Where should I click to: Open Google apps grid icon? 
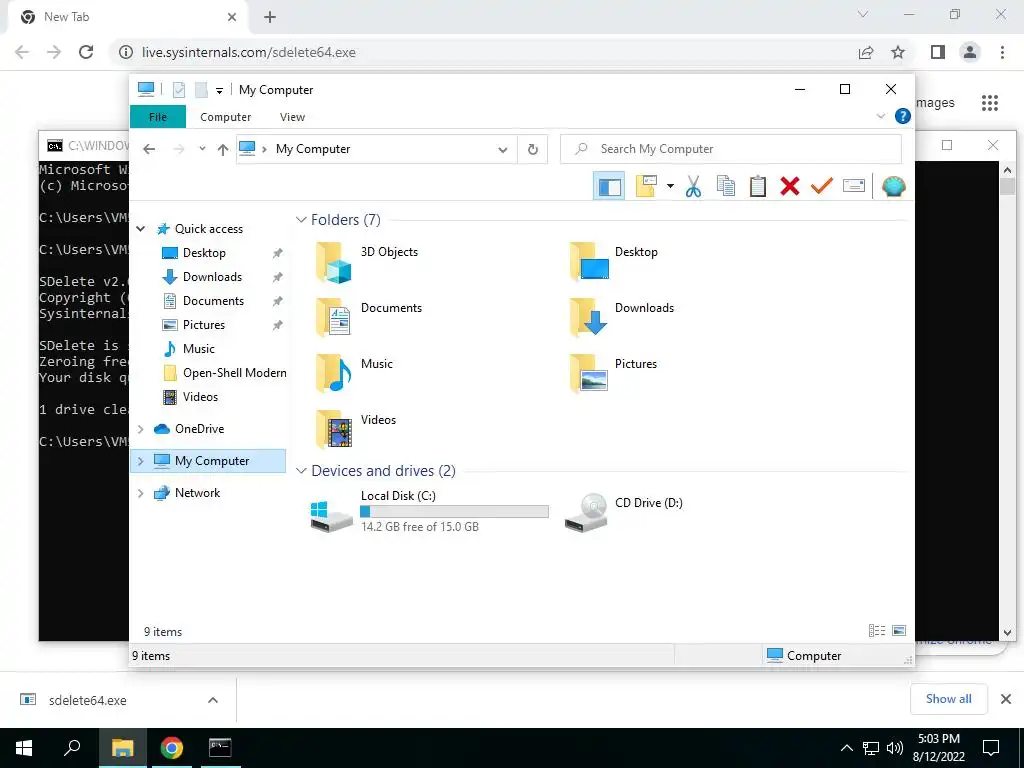(x=990, y=103)
